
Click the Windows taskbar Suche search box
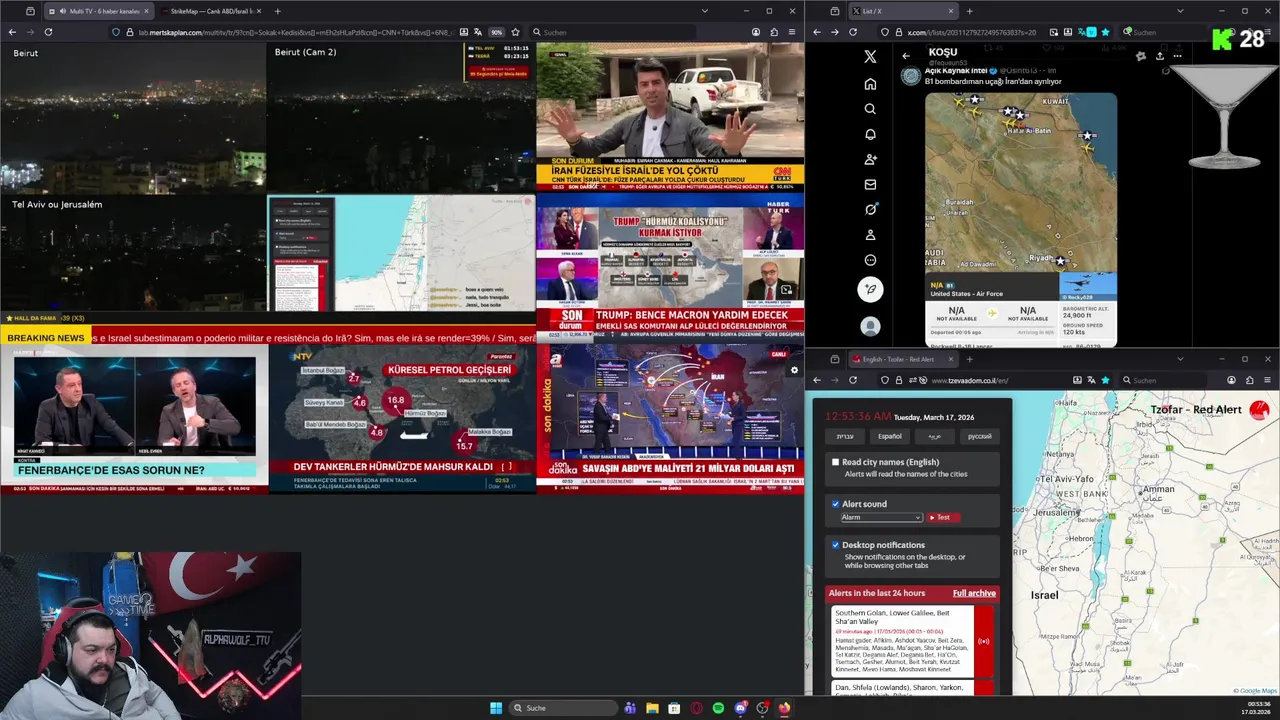pos(562,708)
